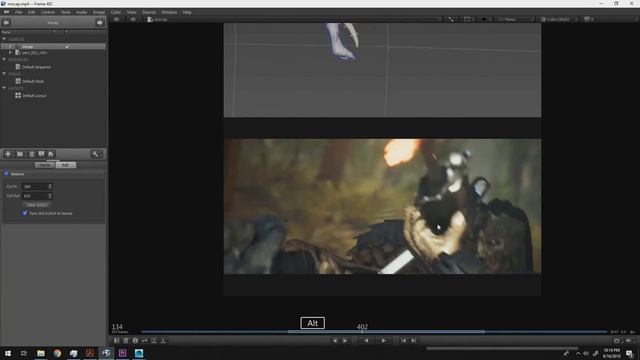The height and width of the screenshot is (360, 640).
Task: Click the play backward button
Action: click(366, 340)
